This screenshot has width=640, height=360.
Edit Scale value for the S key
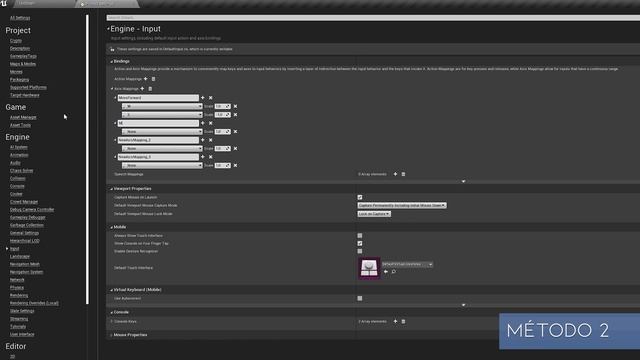(223, 115)
